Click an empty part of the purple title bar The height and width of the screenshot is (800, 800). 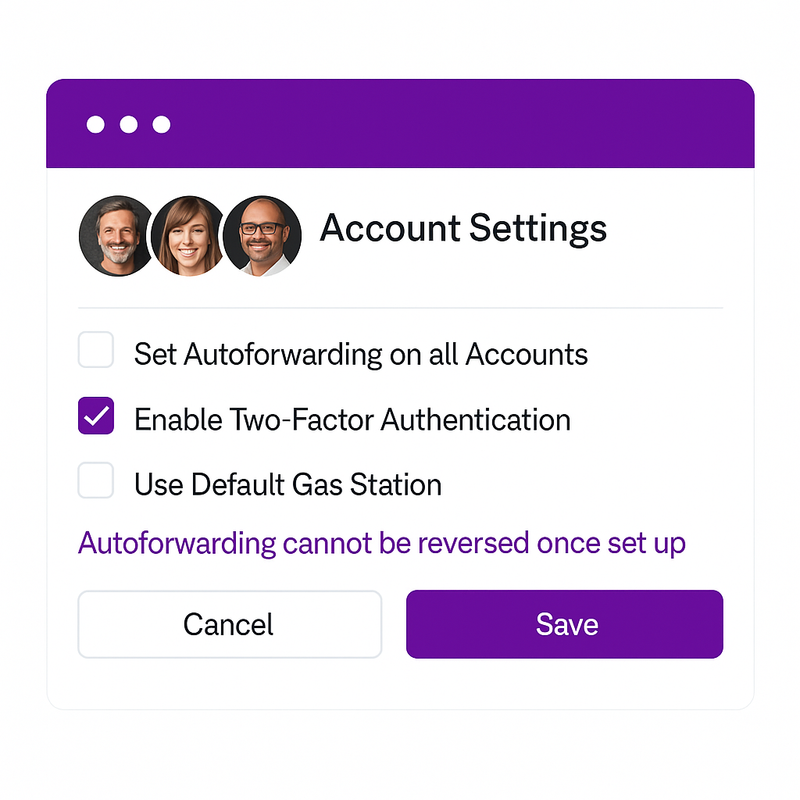click(459, 124)
